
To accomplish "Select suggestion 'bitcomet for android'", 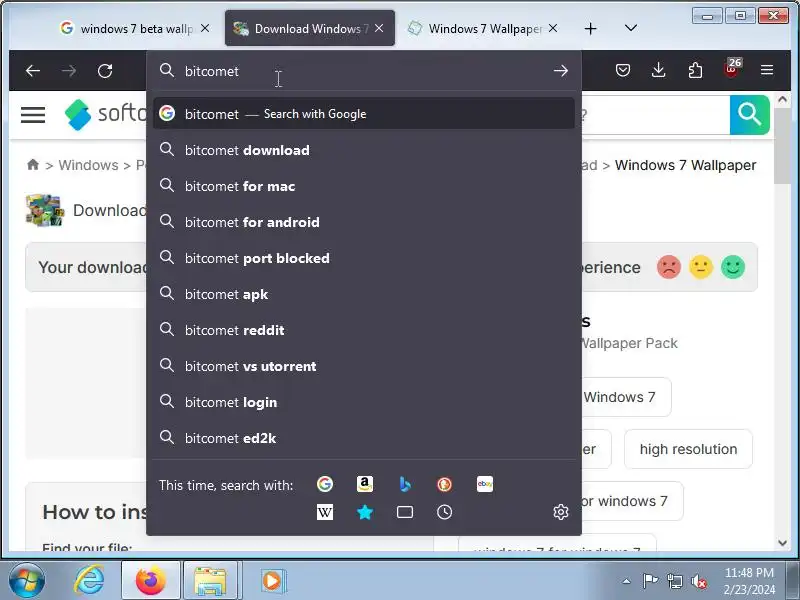I will (x=364, y=222).
